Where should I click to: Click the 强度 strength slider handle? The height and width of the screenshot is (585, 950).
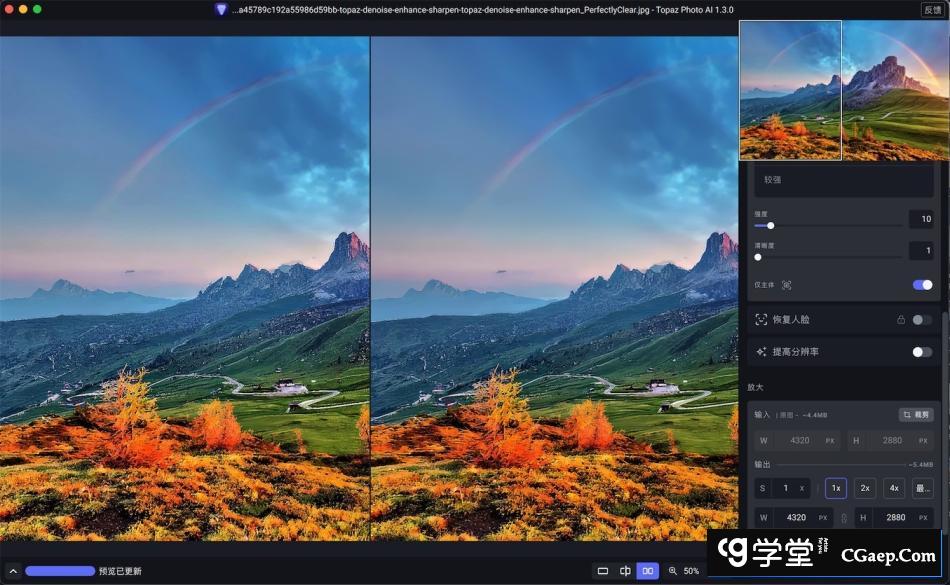[770, 226]
